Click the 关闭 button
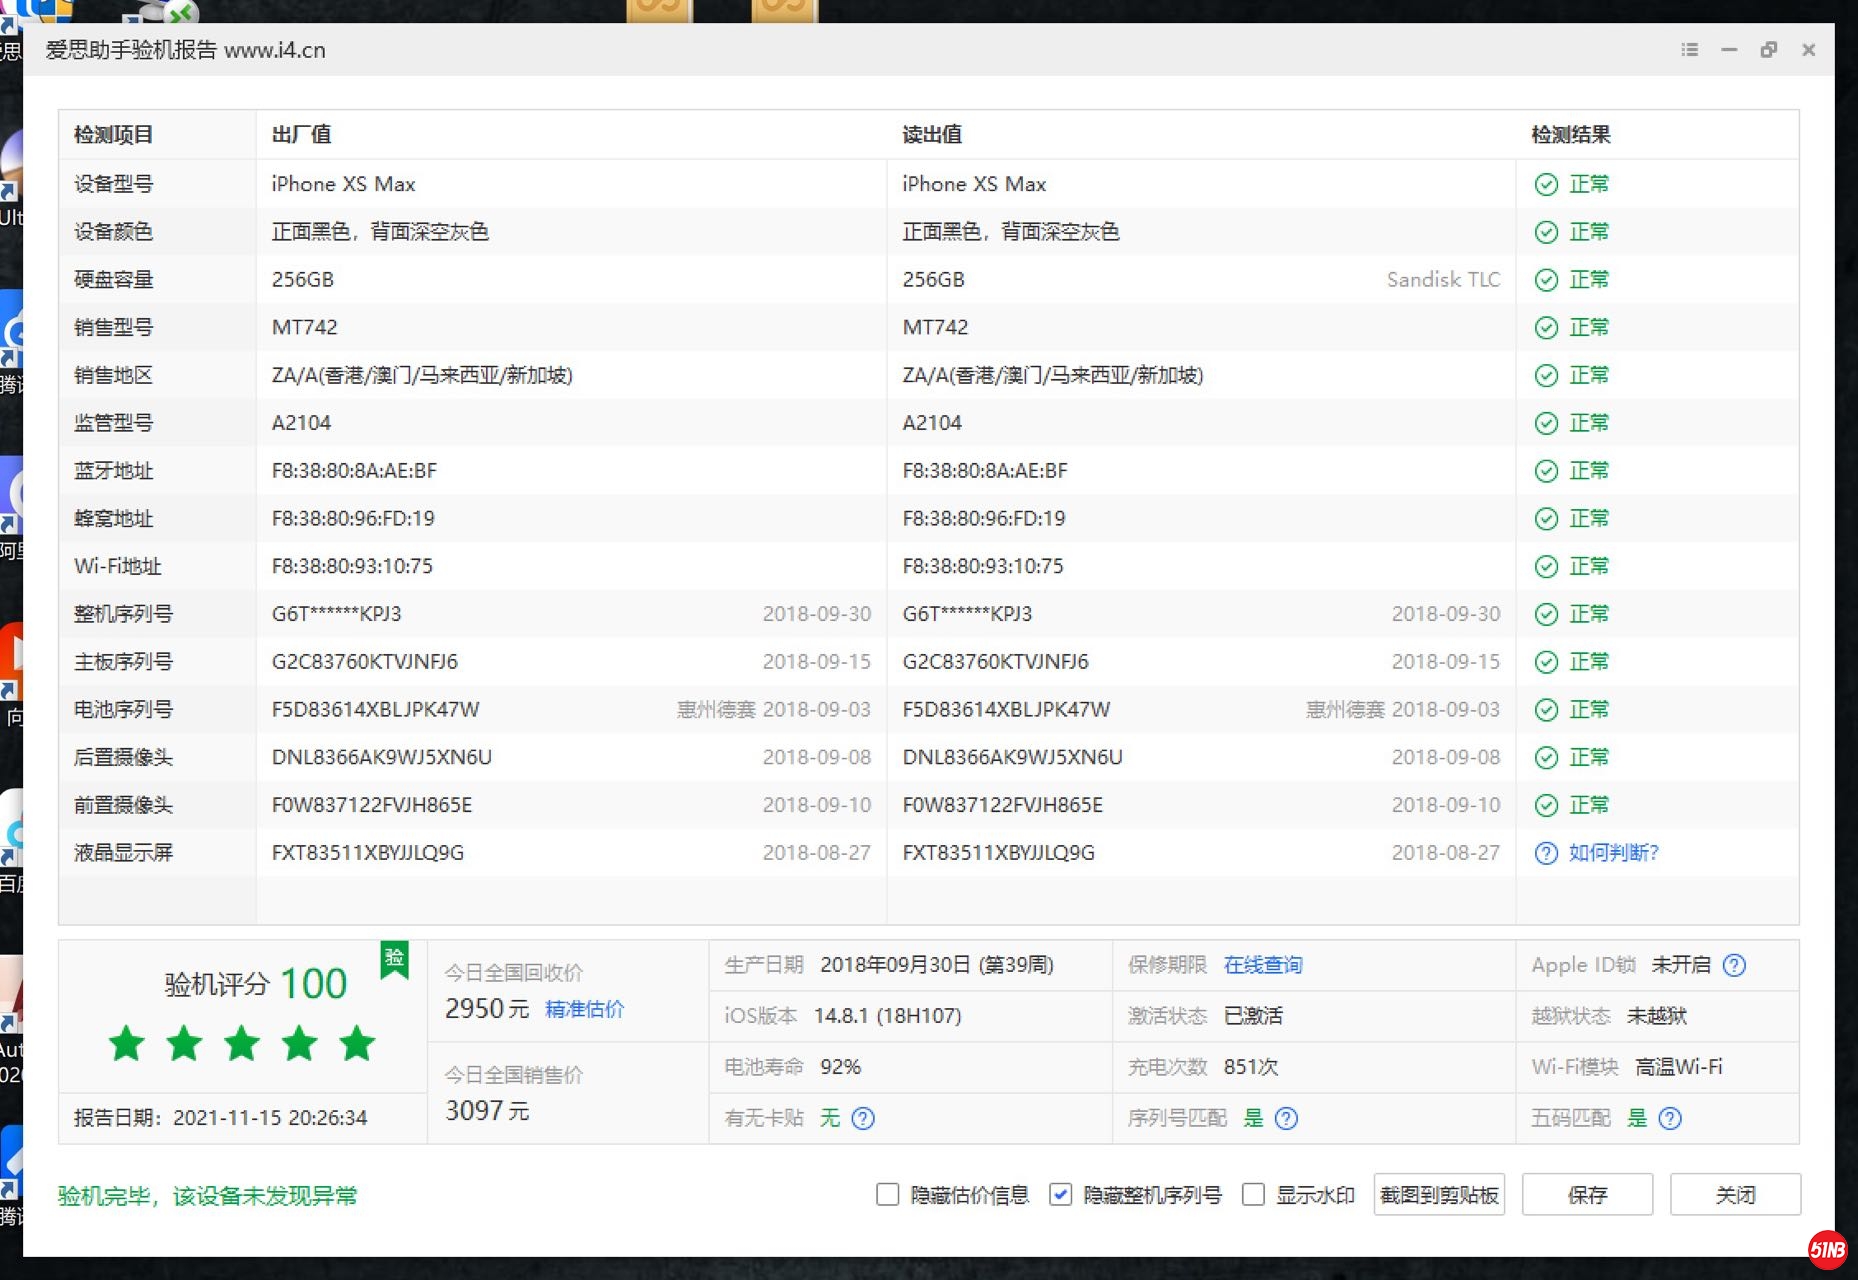The height and width of the screenshot is (1280, 1858). [x=1735, y=1195]
